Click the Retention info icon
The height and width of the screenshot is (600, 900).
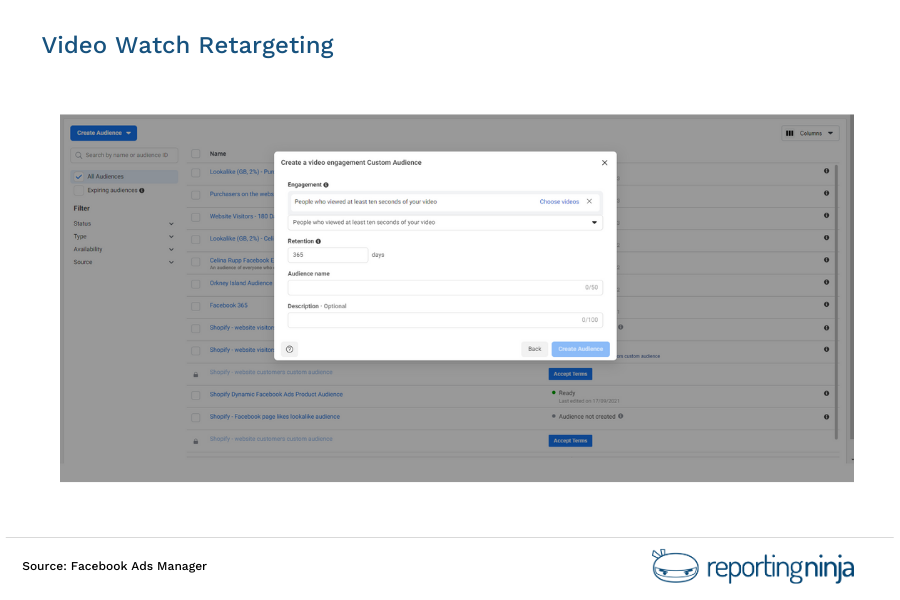[318, 242]
